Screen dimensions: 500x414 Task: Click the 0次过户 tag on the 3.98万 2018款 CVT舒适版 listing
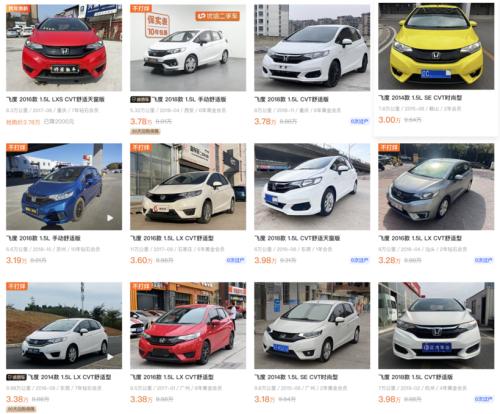pyautogui.click(x=484, y=399)
